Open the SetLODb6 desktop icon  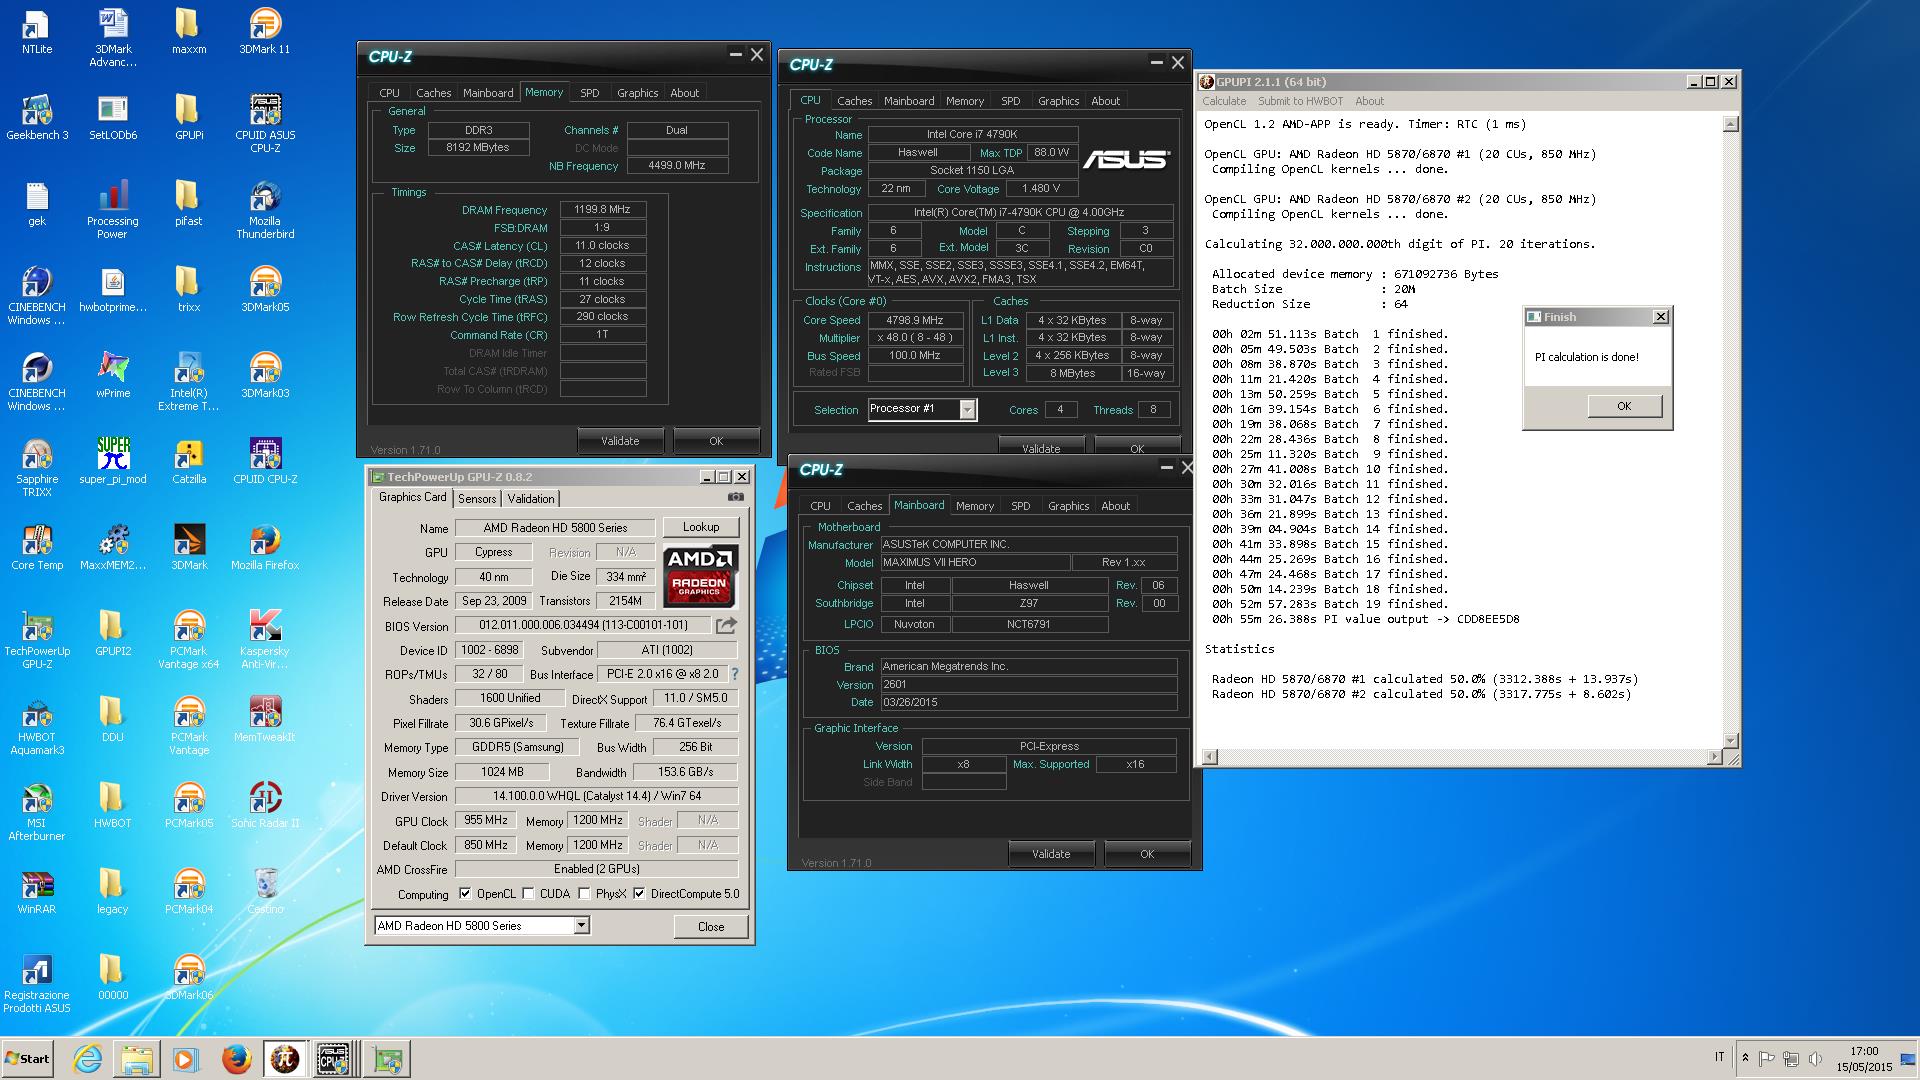pos(113,118)
